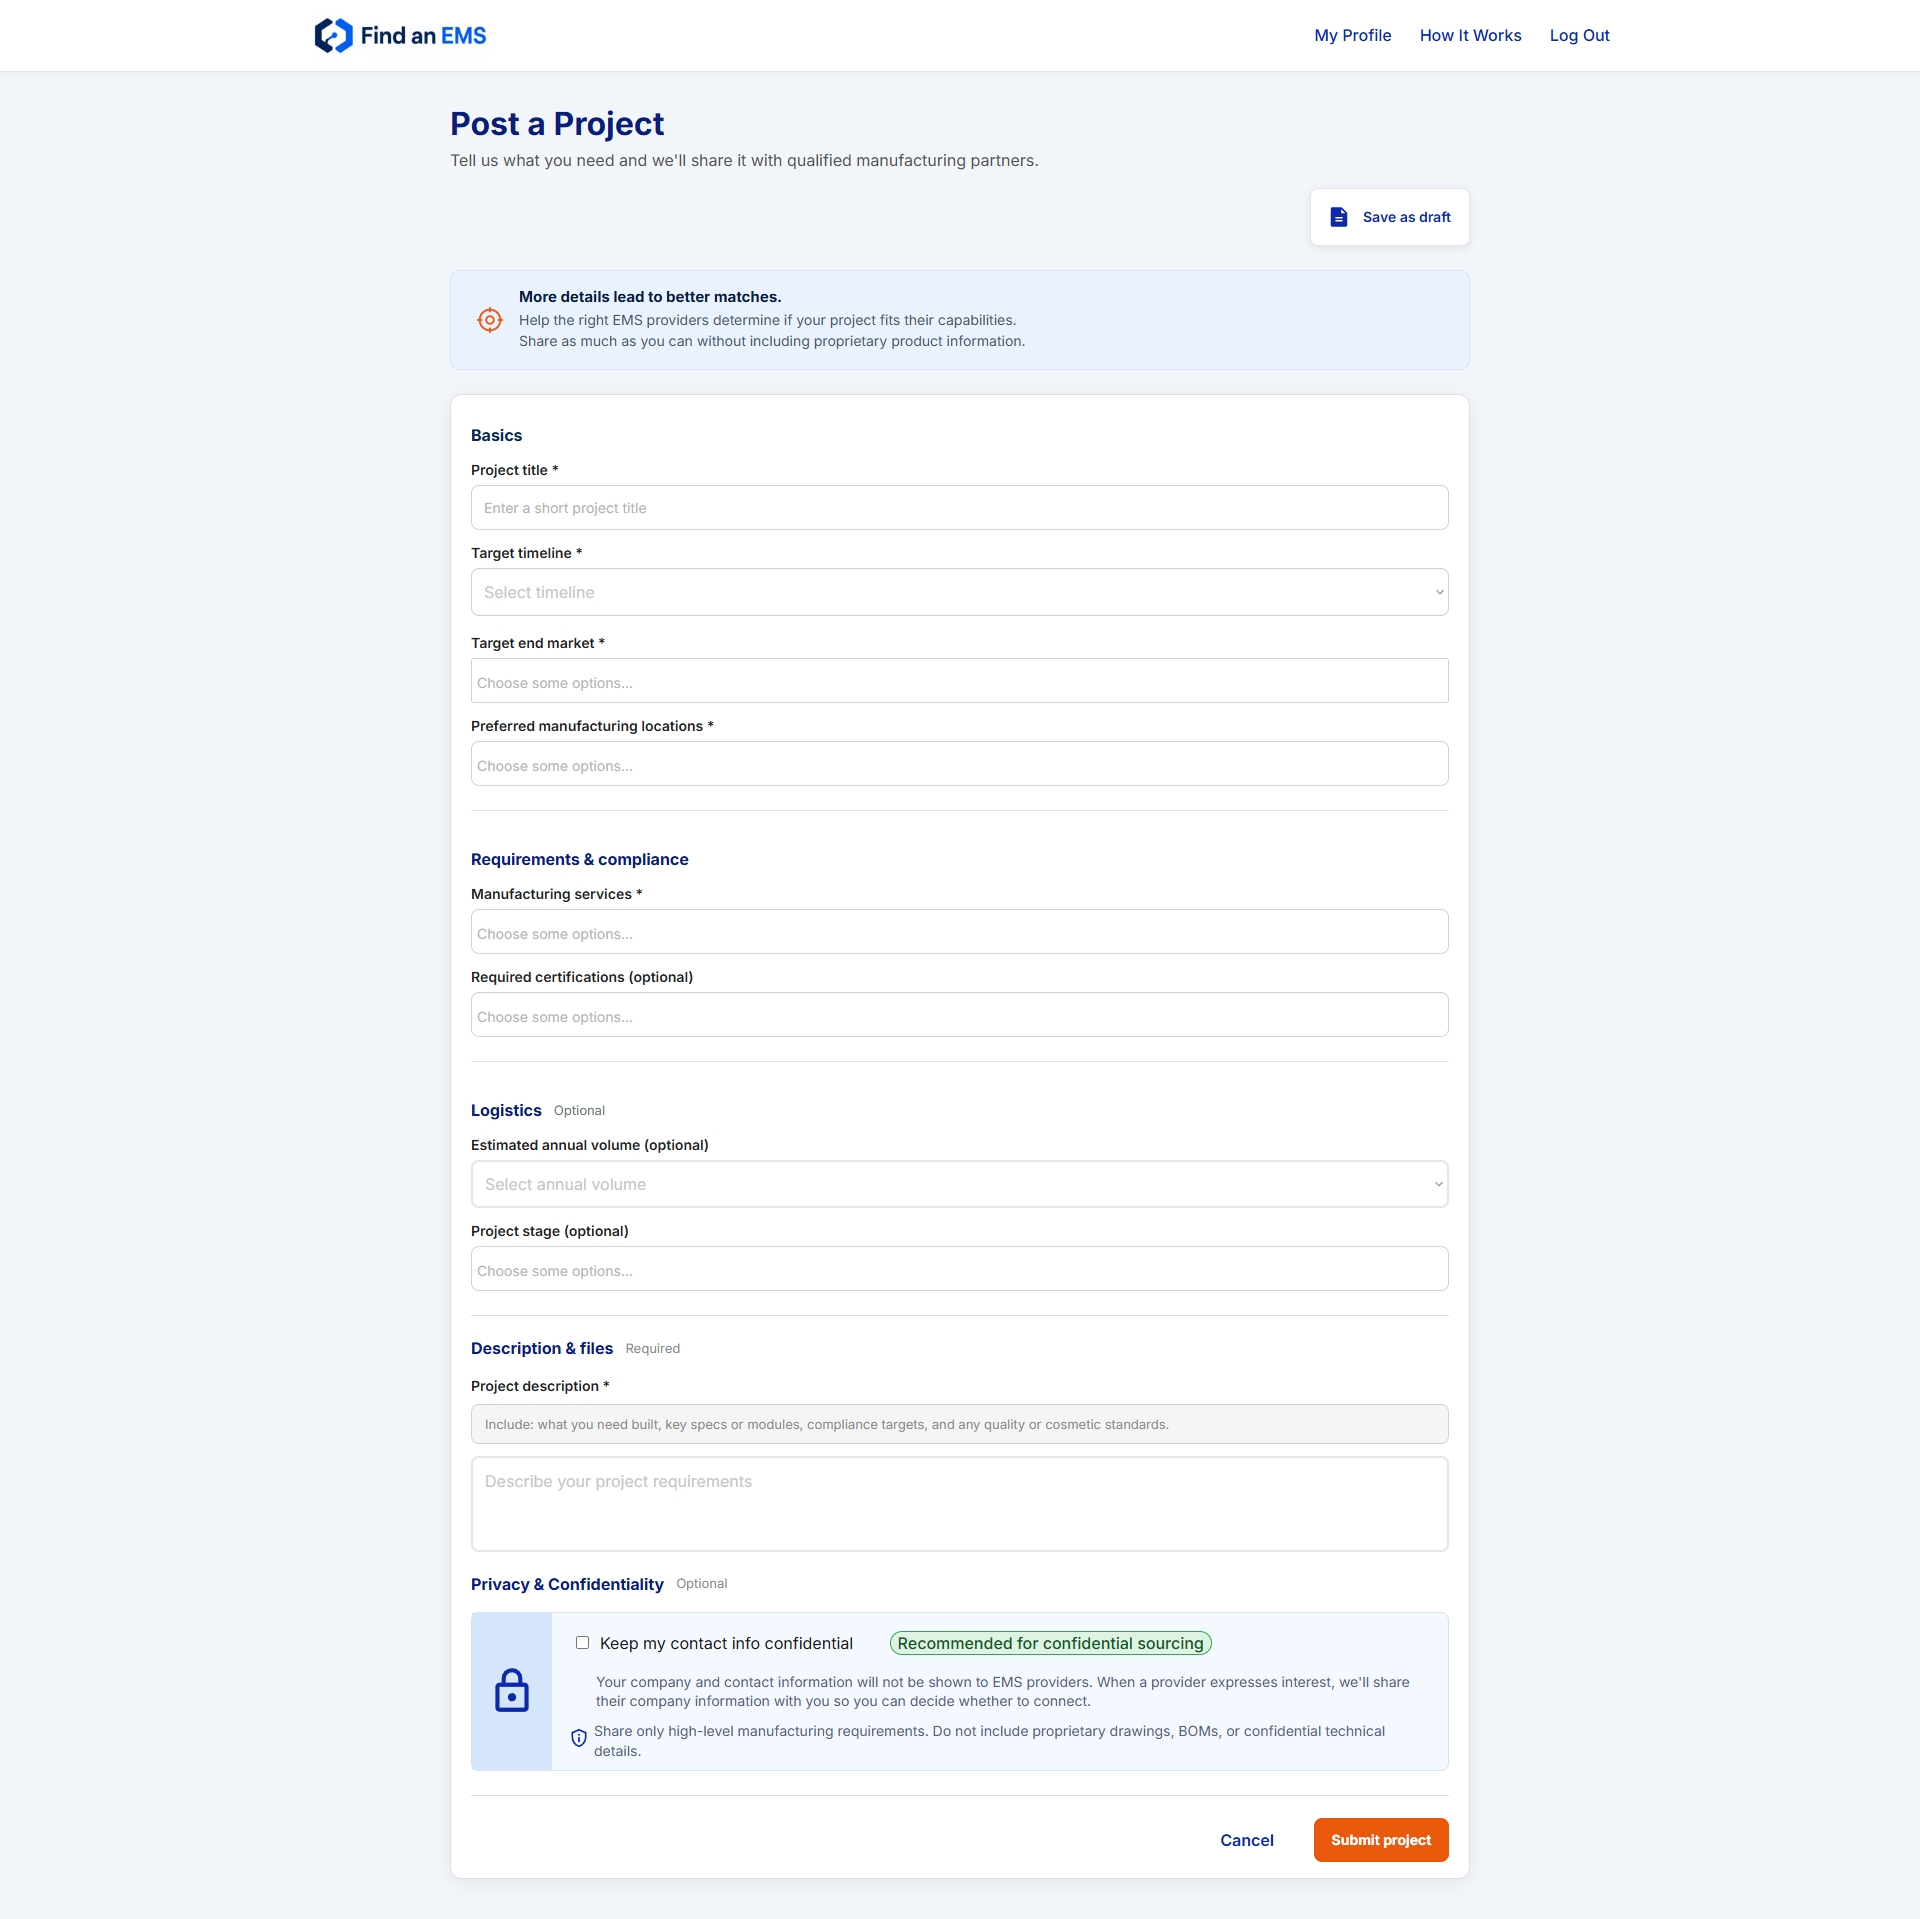Click Save as draft button
Viewport: 1920px width, 1919px height.
pyautogui.click(x=1390, y=217)
